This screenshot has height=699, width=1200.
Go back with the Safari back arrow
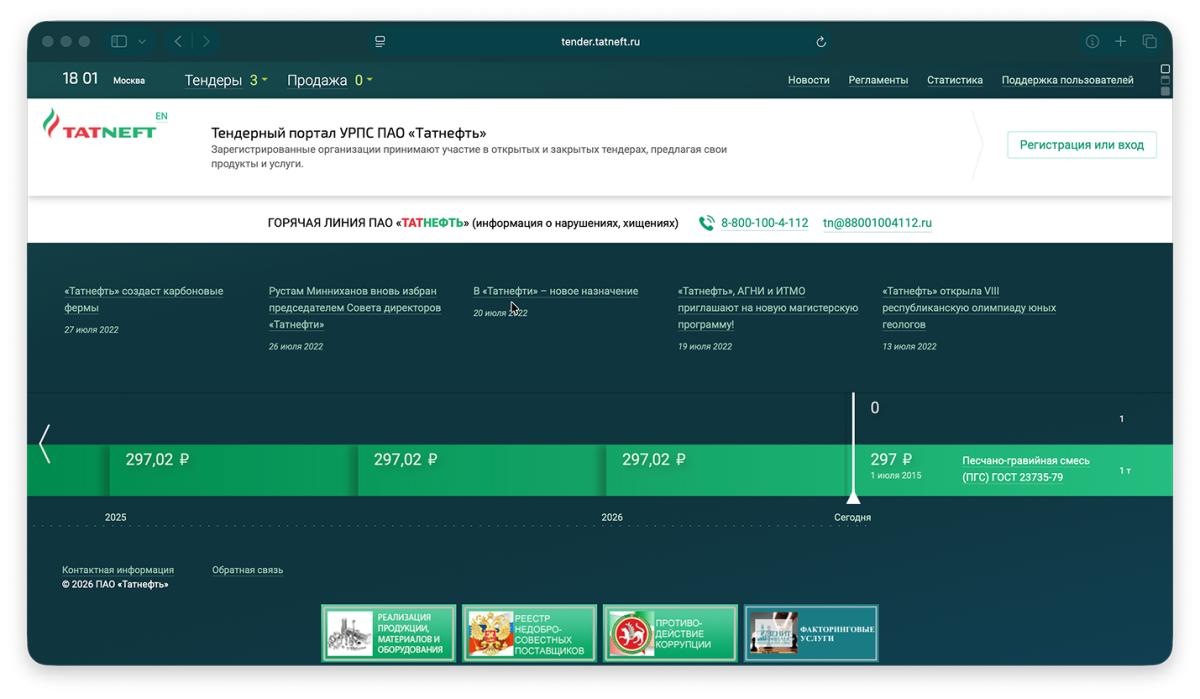click(178, 41)
